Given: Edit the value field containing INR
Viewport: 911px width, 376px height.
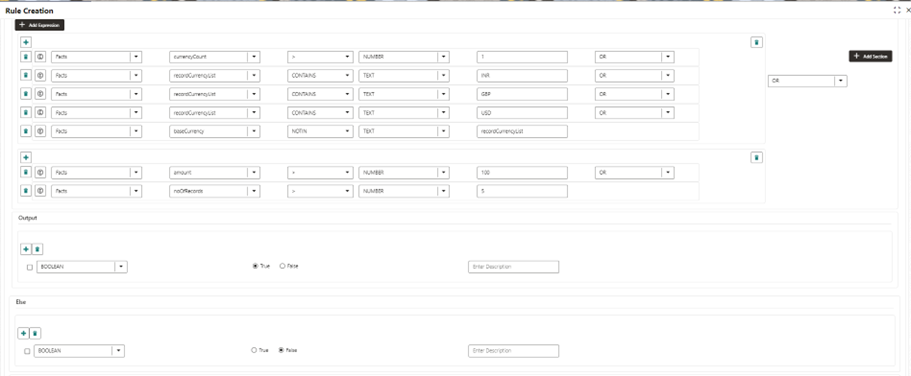Looking at the screenshot, I should pos(522,76).
